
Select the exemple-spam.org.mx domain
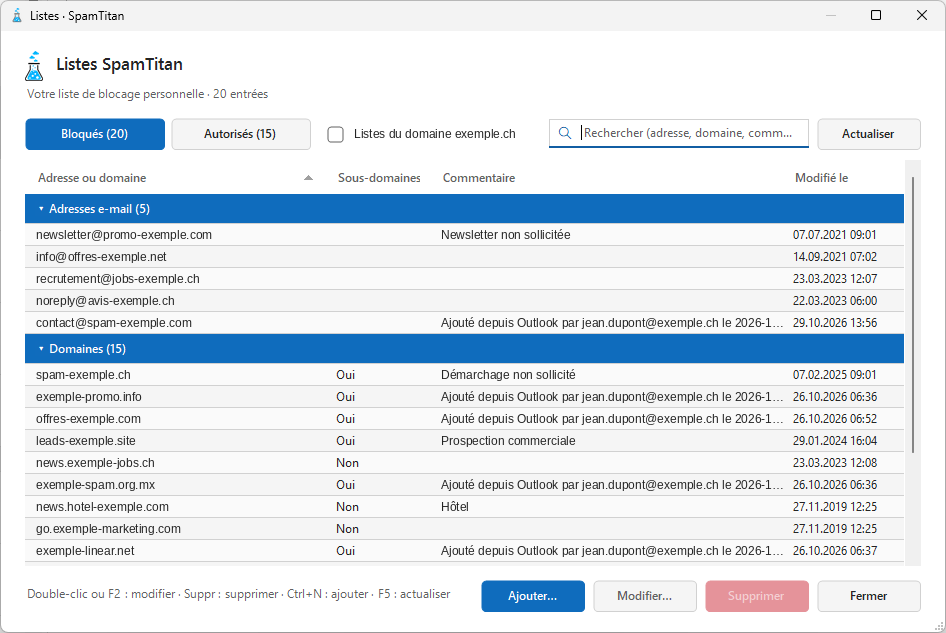click(465, 485)
